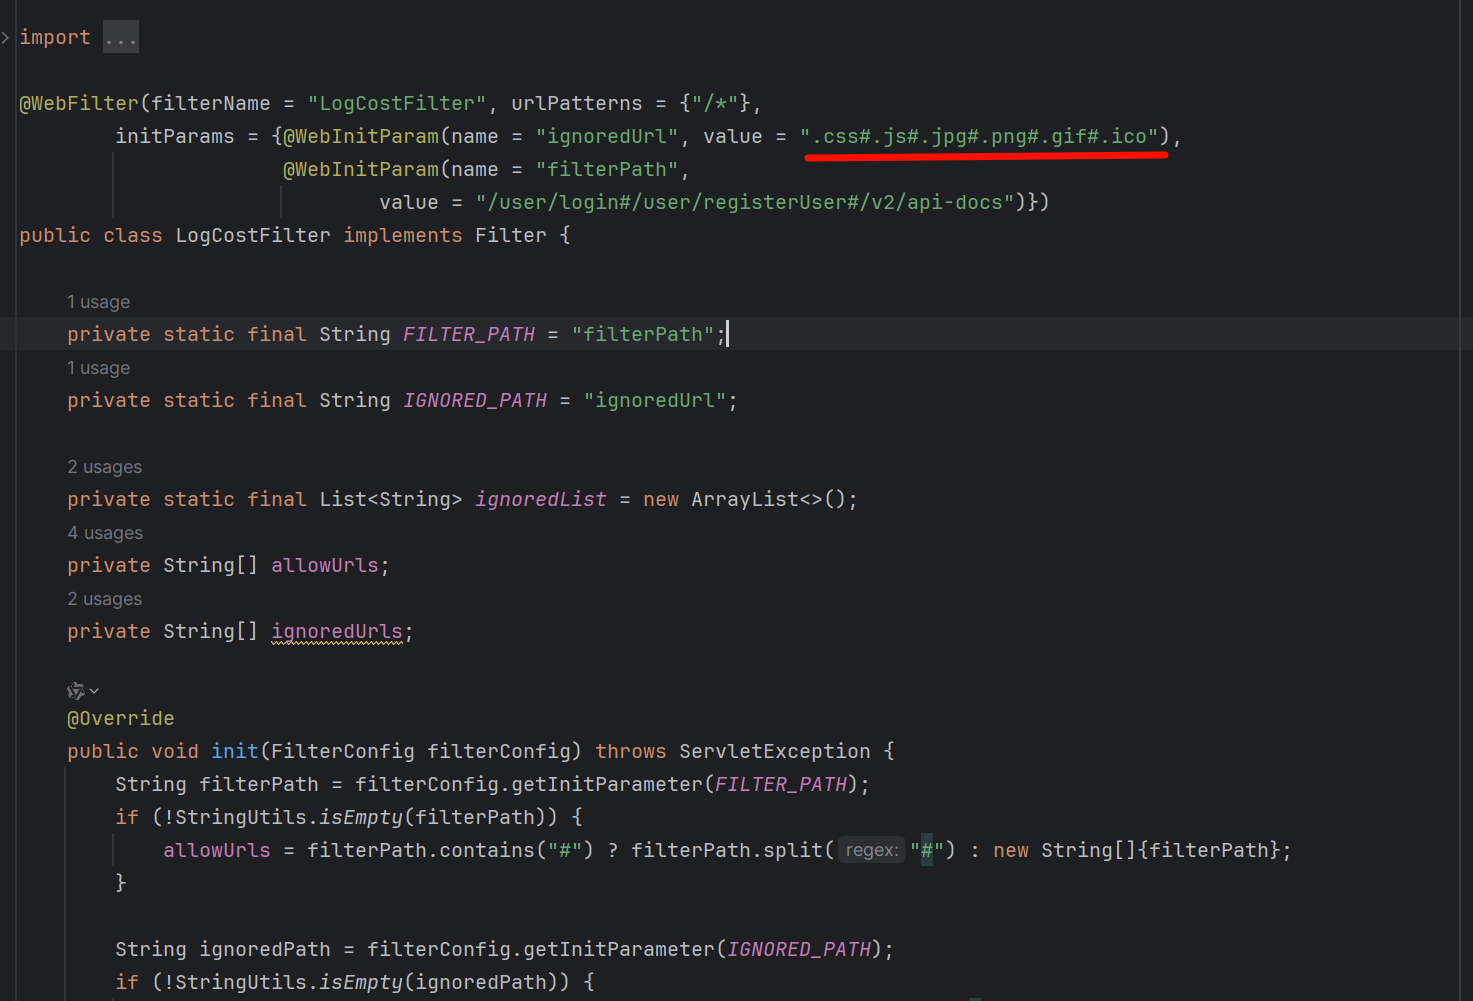Click the @WebFilter annotation

pyautogui.click(x=79, y=103)
